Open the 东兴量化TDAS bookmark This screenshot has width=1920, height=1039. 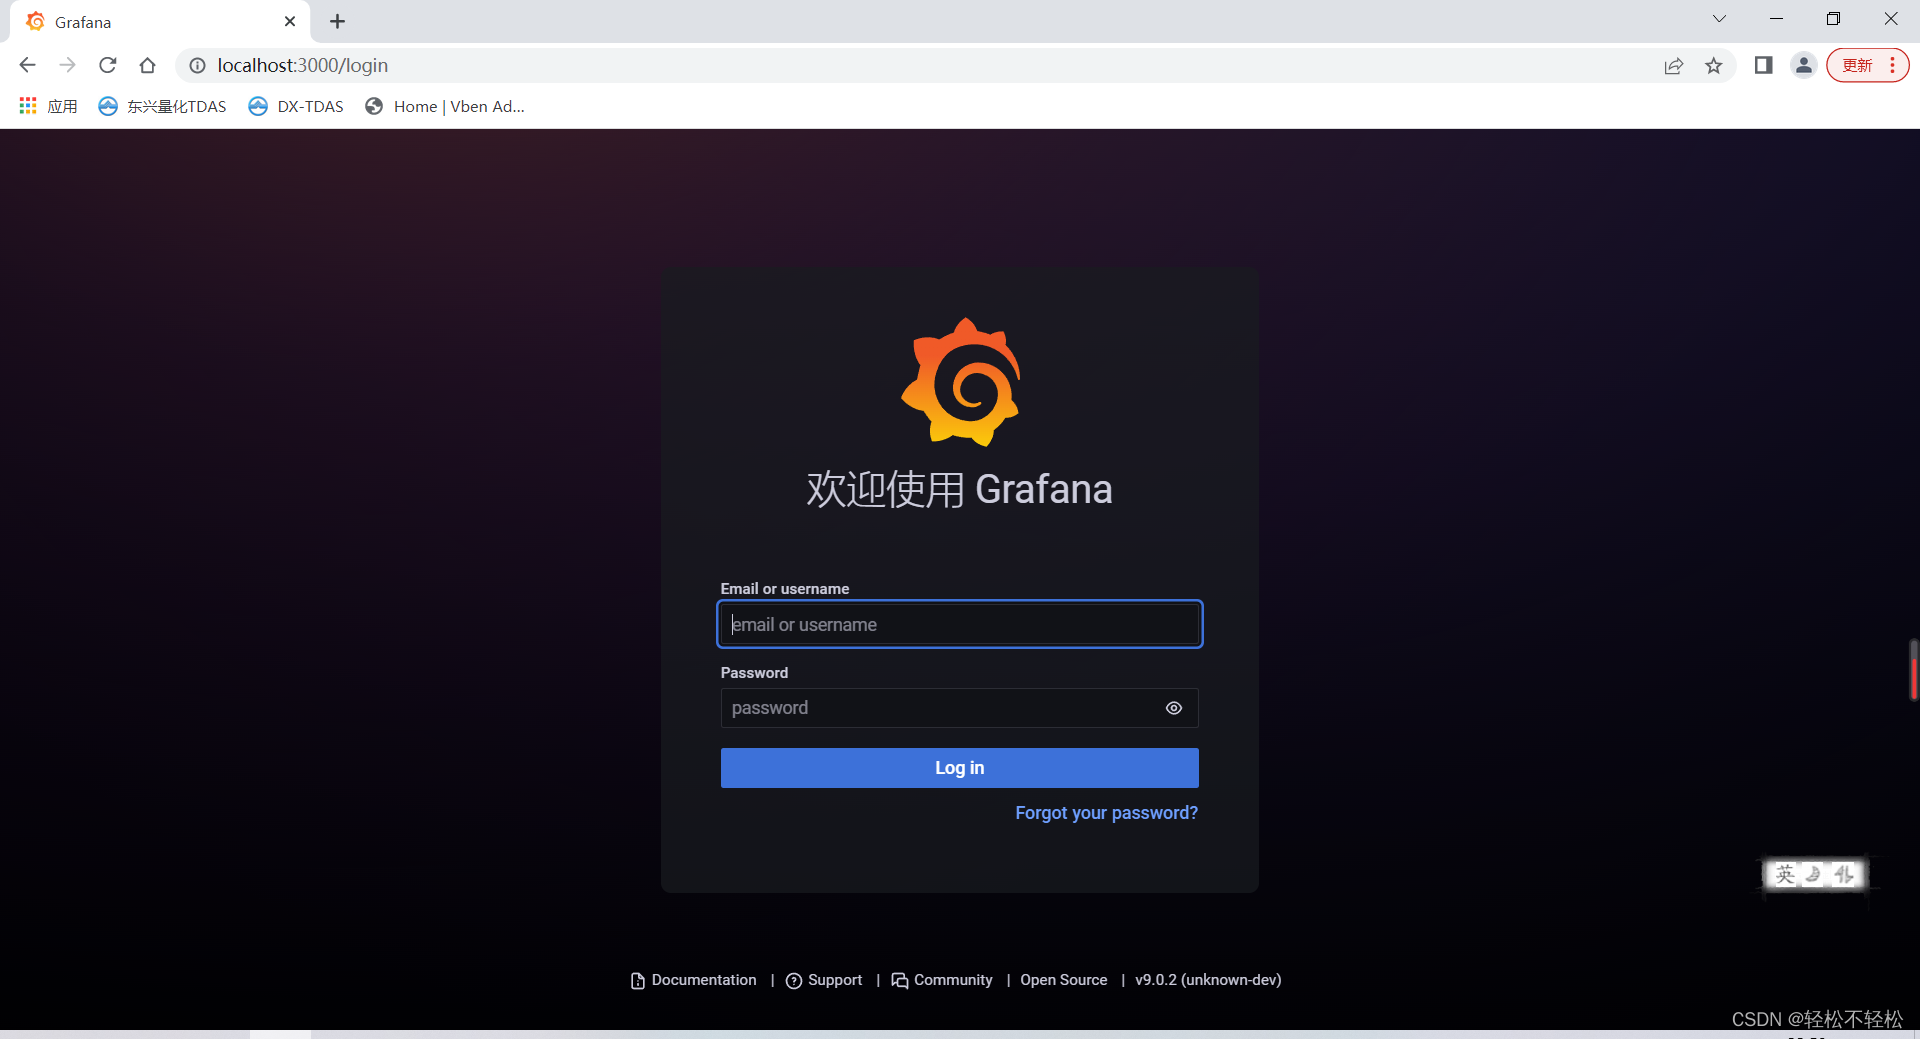[x=162, y=106]
